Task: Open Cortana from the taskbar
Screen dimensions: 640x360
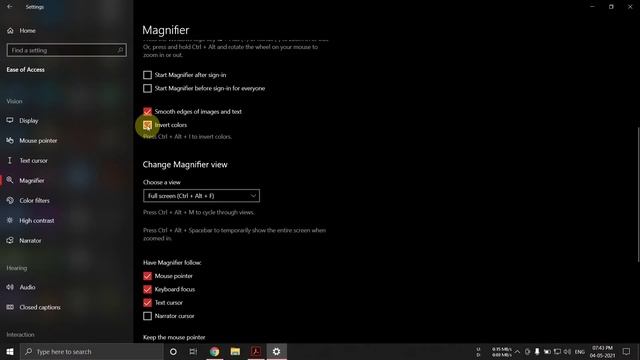Action: click(173, 351)
